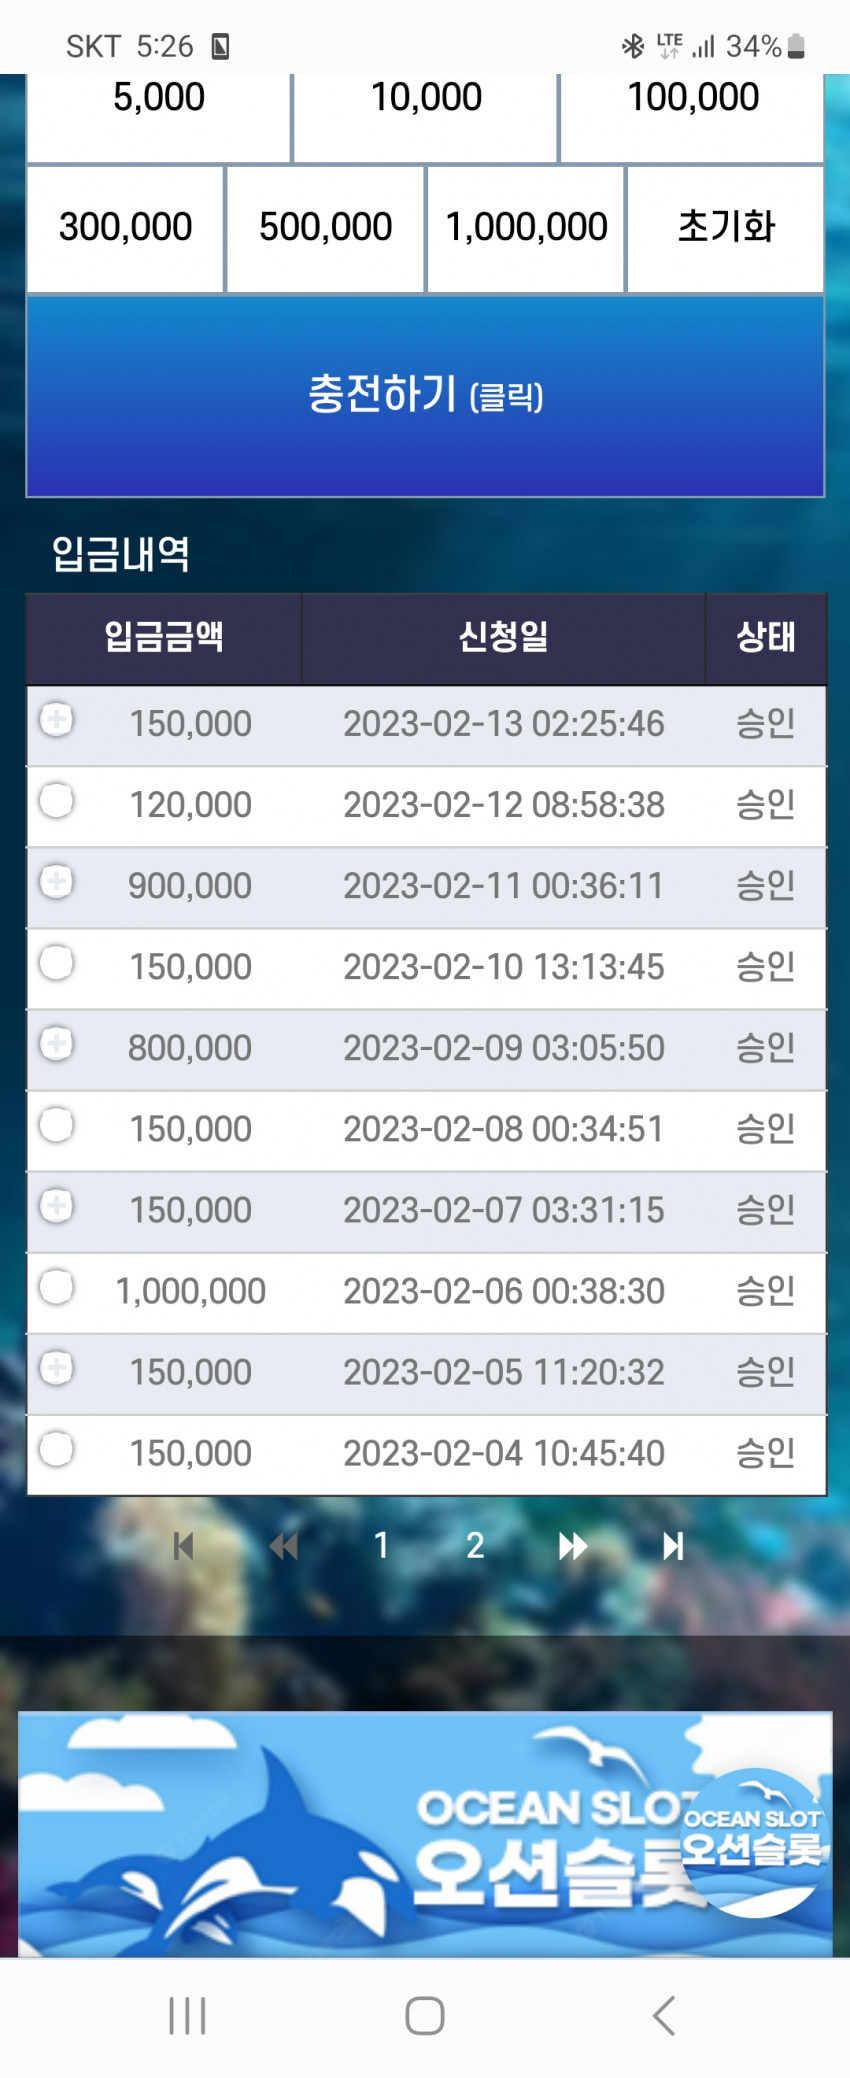Expand the 2023-02-13 deposit row plus icon
Viewport: 850px width, 2078px height.
point(56,719)
